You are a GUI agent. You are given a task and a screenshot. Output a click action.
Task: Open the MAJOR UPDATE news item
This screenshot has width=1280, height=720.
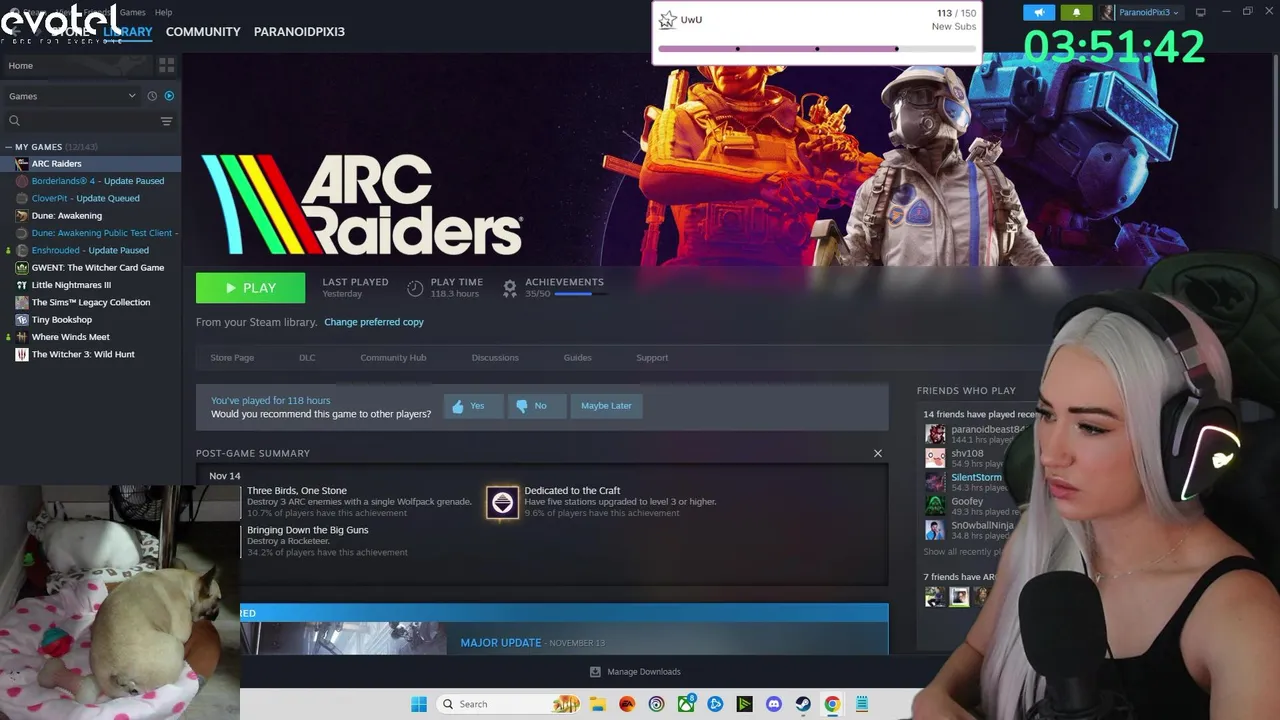tap(501, 643)
